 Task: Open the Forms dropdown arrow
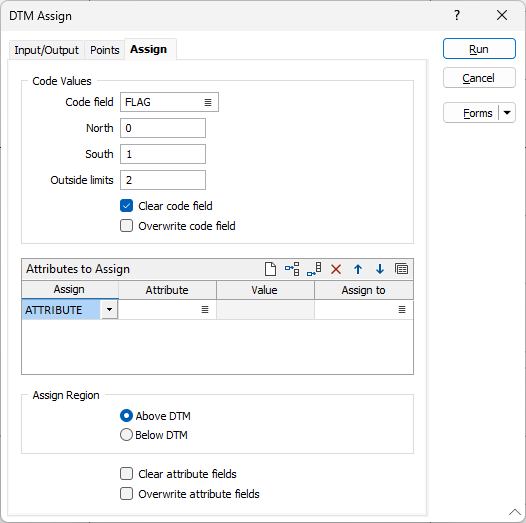click(x=507, y=113)
